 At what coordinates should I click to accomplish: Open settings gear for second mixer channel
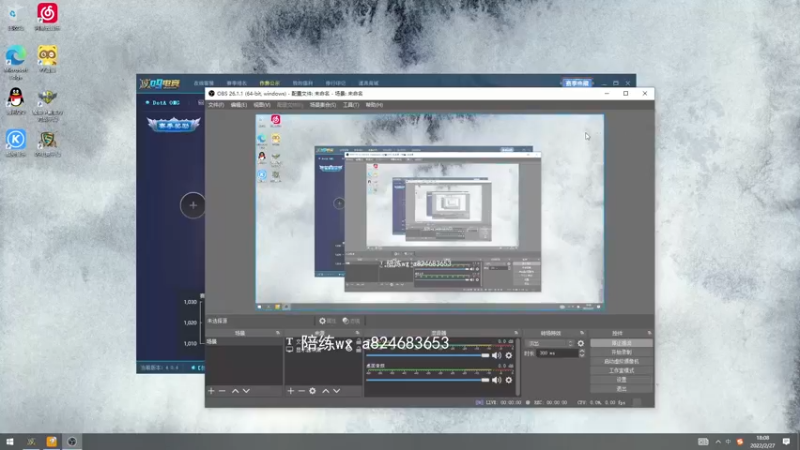[x=509, y=380]
